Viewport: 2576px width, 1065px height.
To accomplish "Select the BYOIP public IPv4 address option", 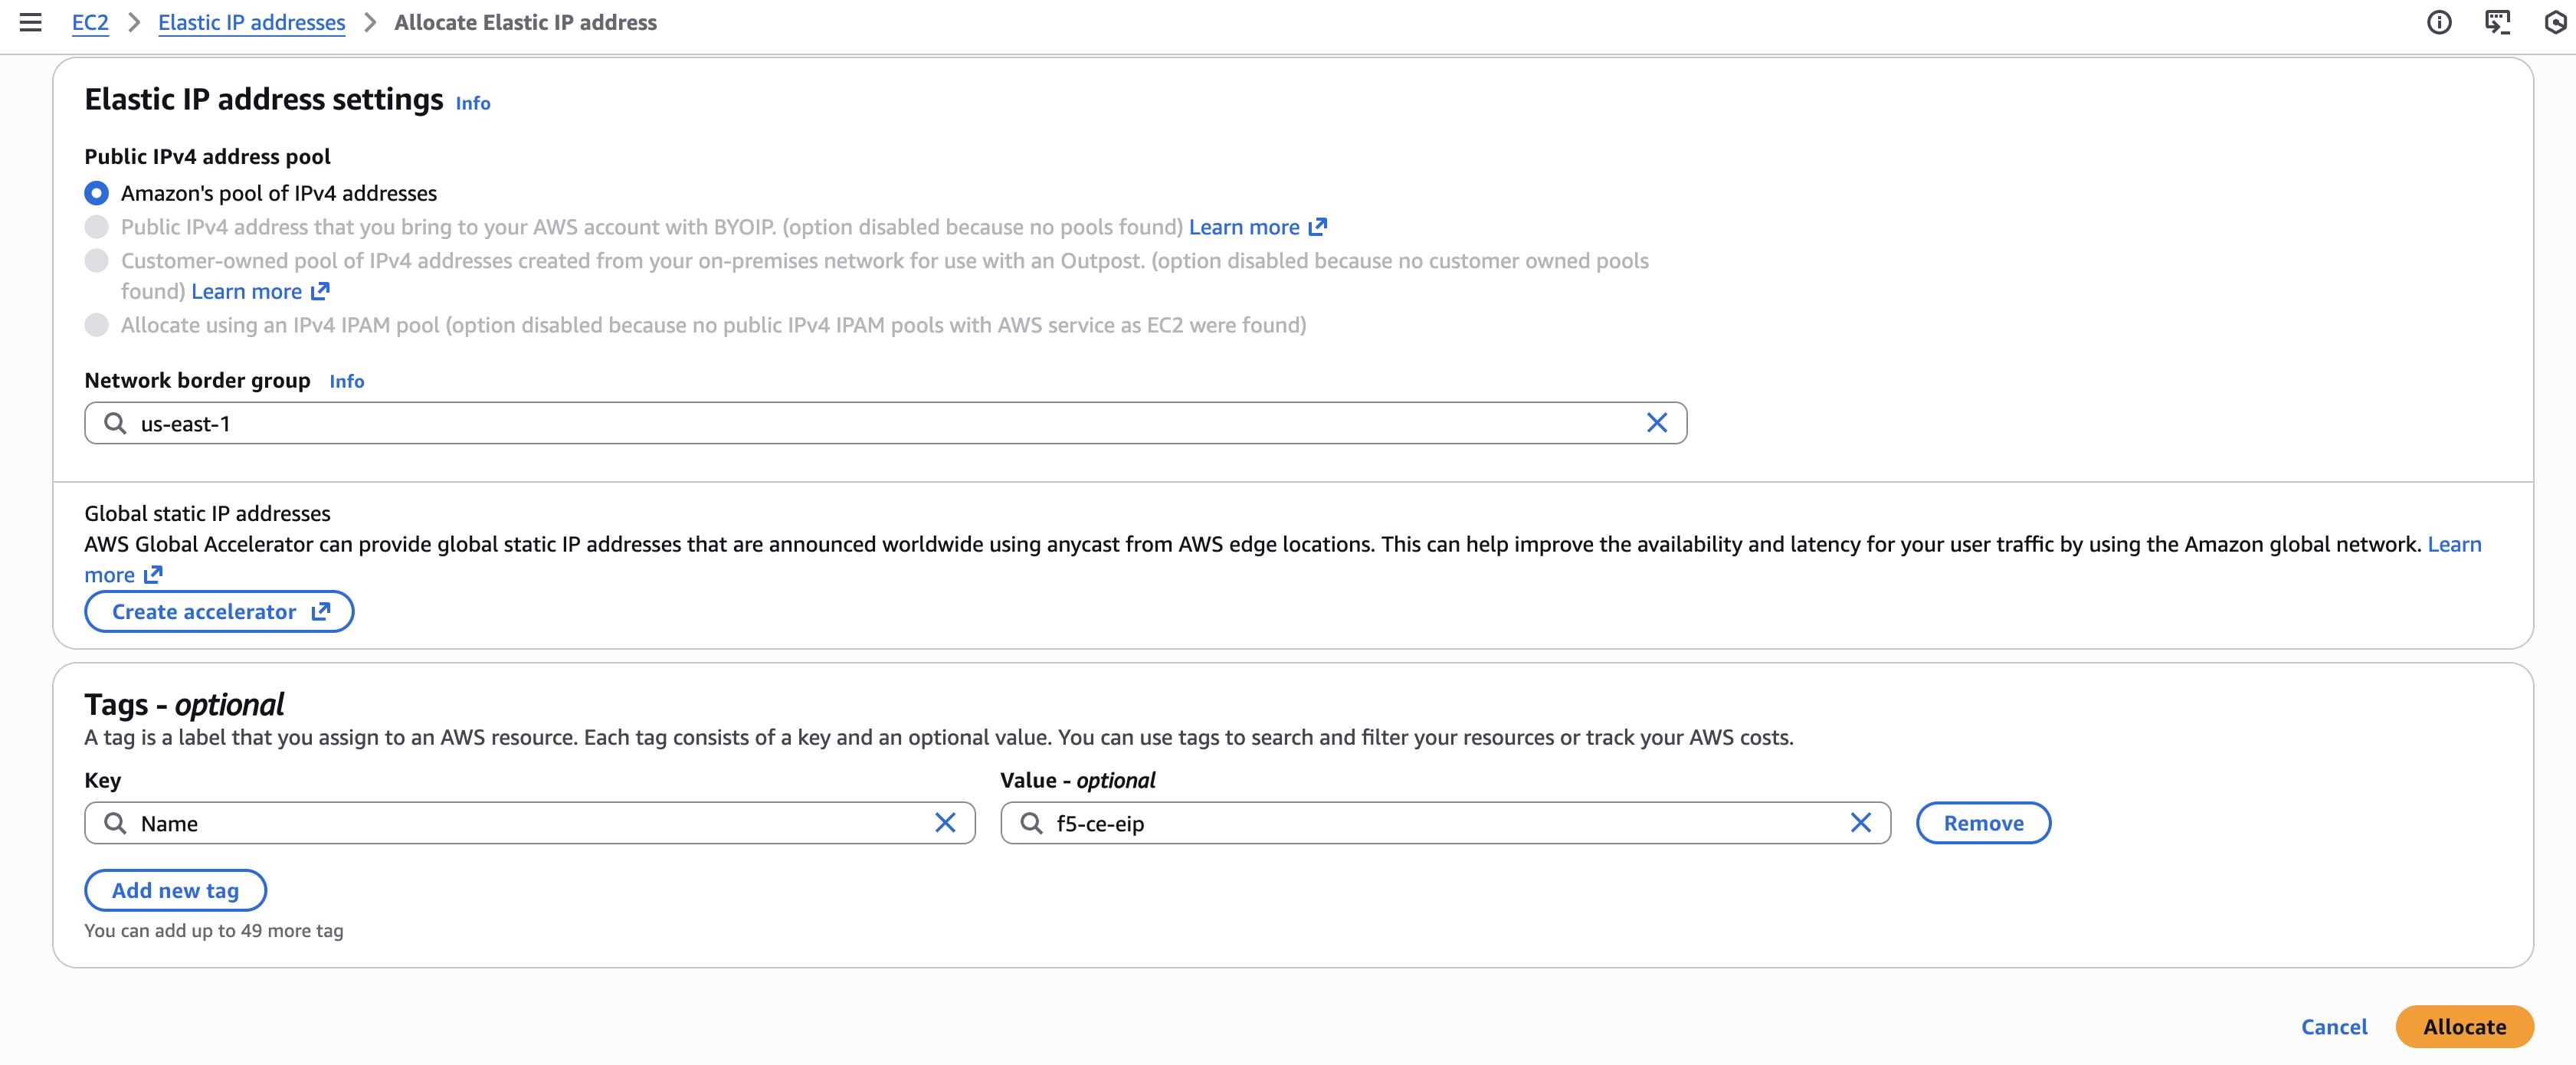I will [x=96, y=227].
